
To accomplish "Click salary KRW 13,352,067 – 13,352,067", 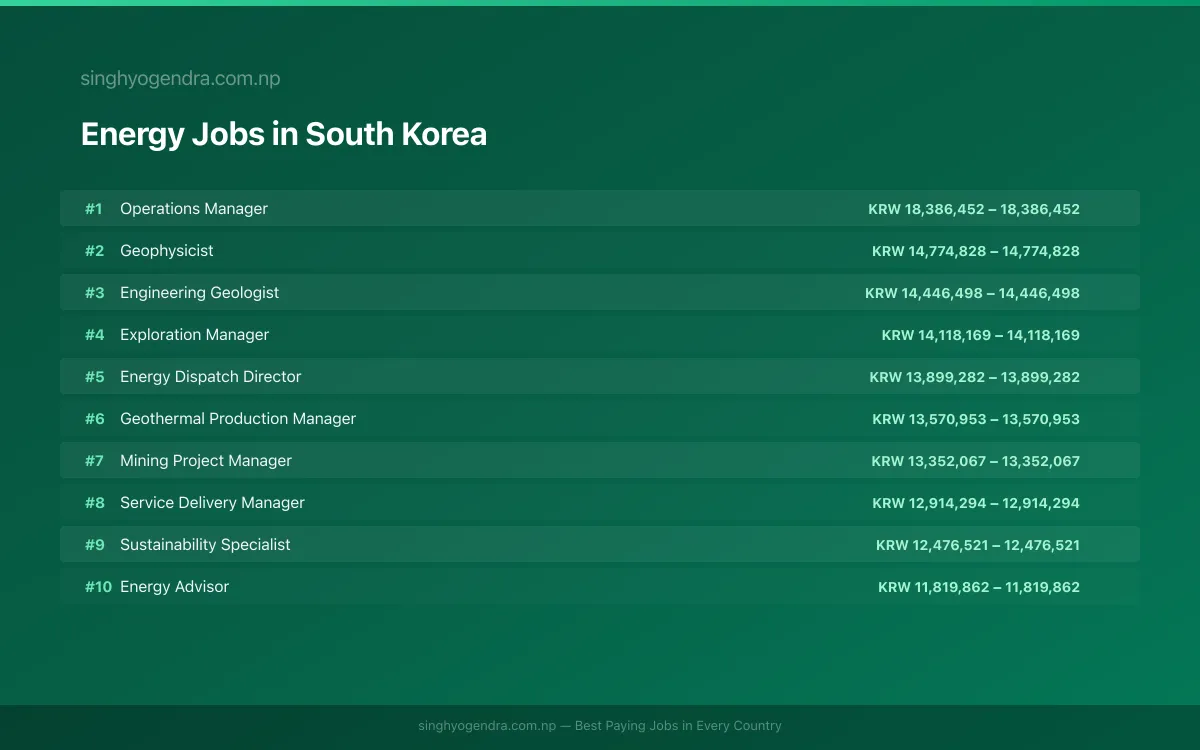I will click(976, 461).
